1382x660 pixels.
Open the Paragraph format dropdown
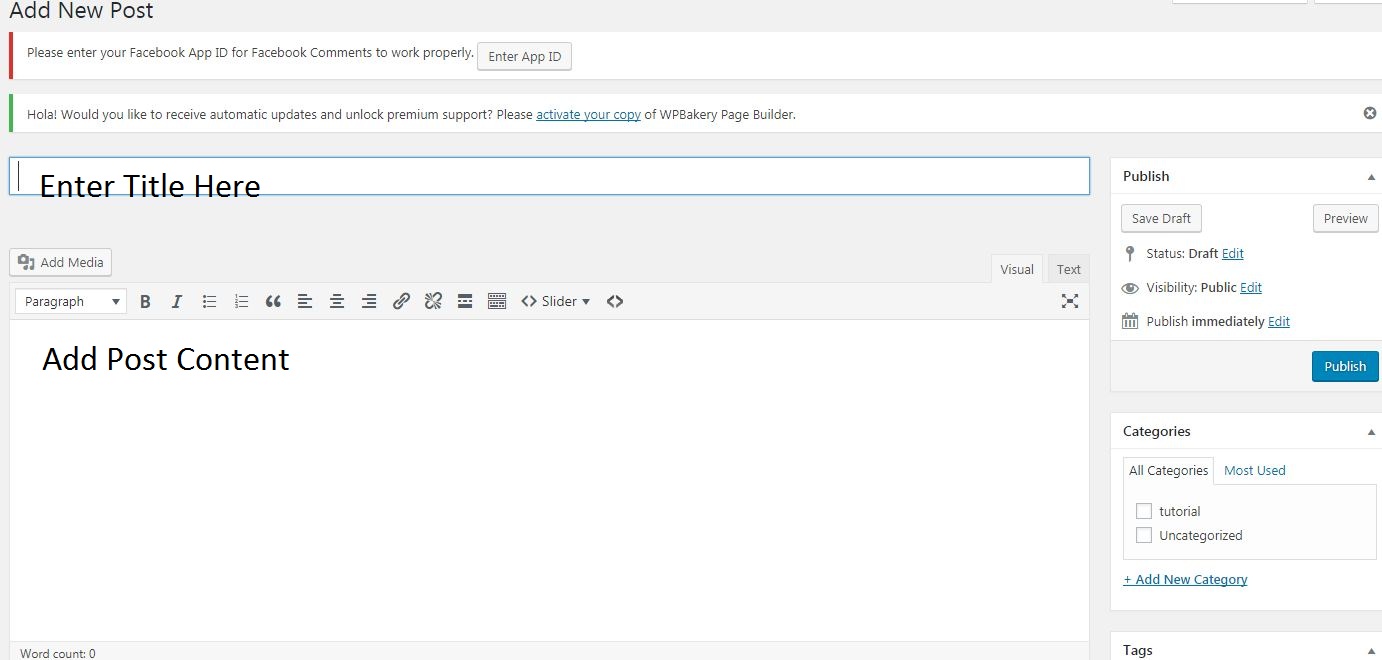point(71,301)
